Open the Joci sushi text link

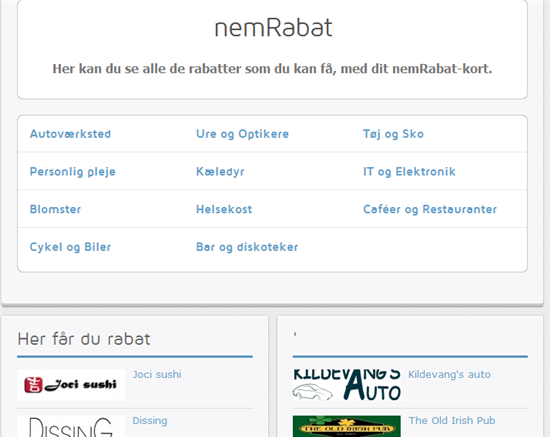click(157, 375)
